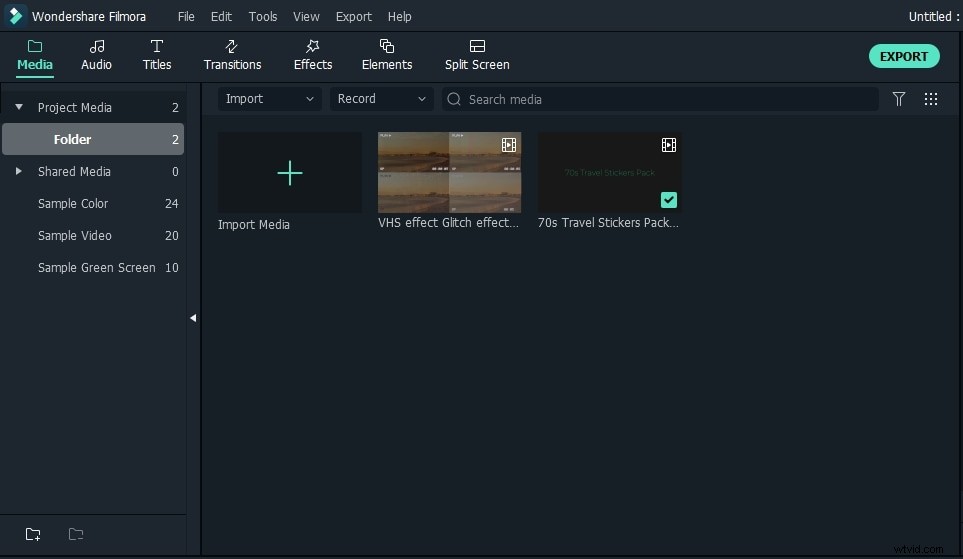Switch to the Transitions tab
This screenshot has width=963, height=559.
pyautogui.click(x=232, y=55)
